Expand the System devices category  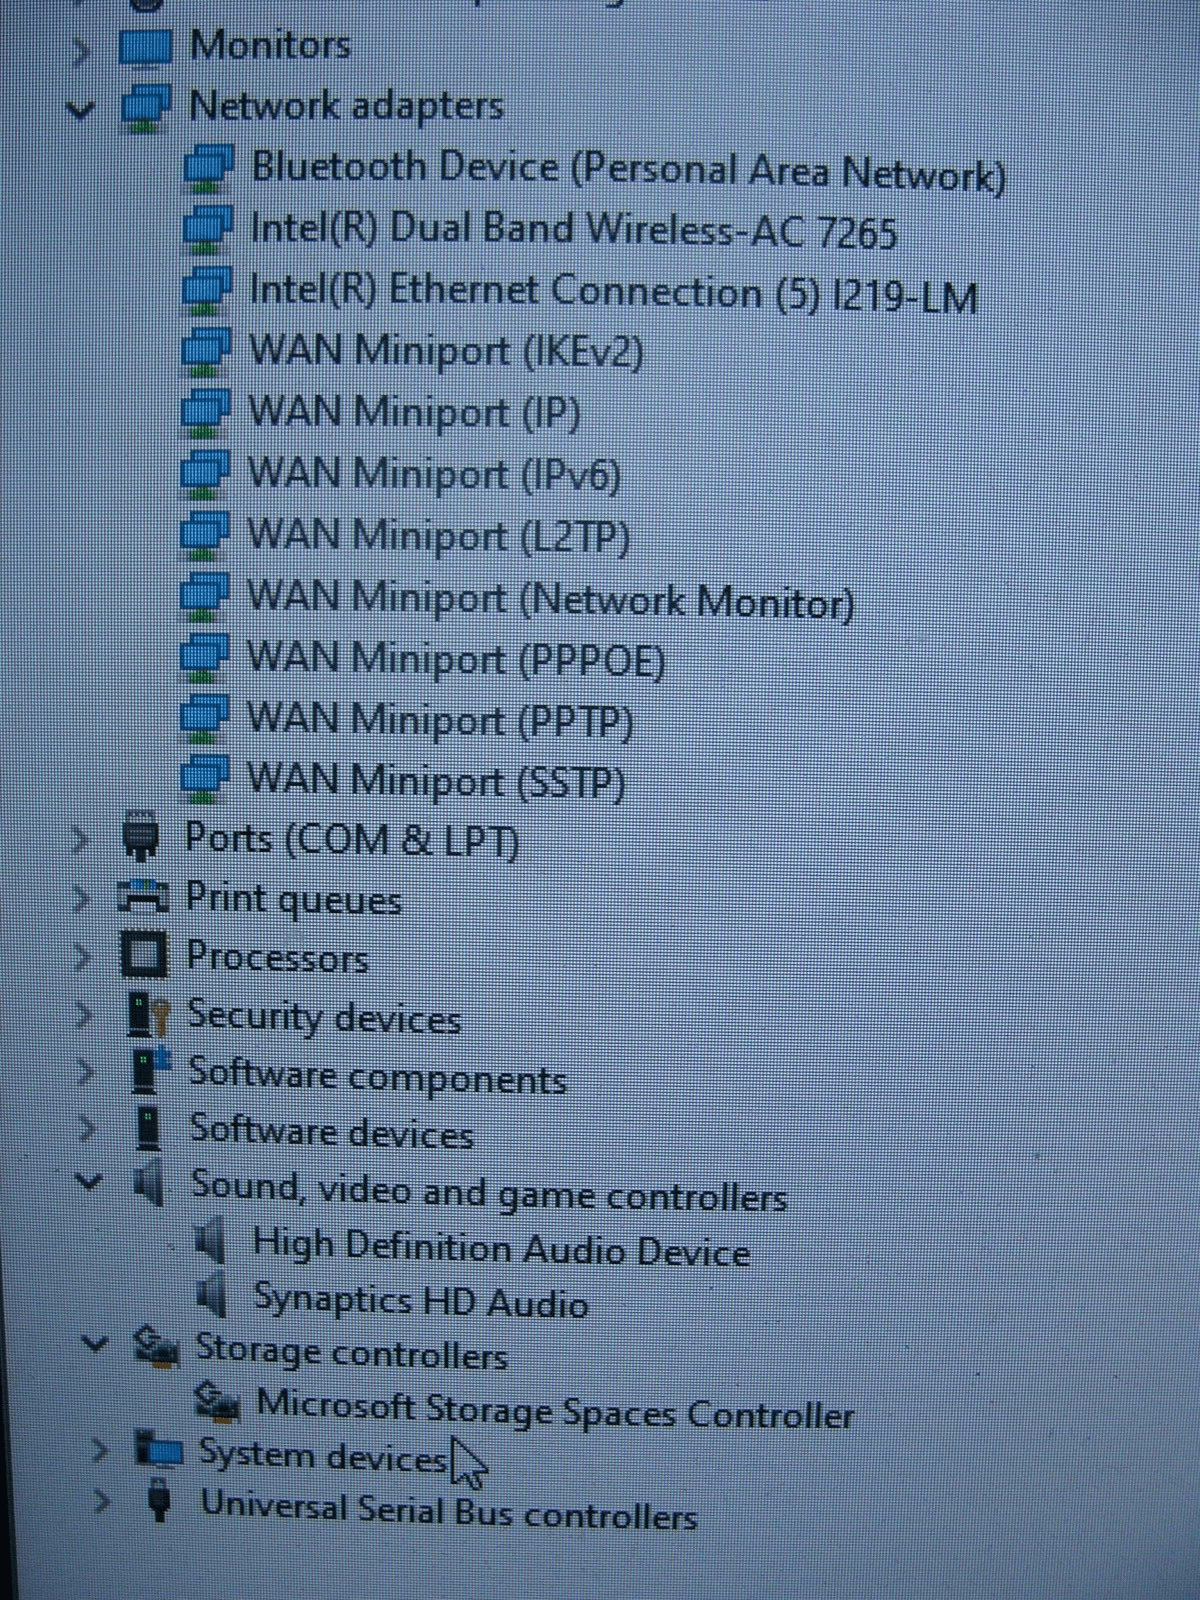click(x=99, y=1449)
